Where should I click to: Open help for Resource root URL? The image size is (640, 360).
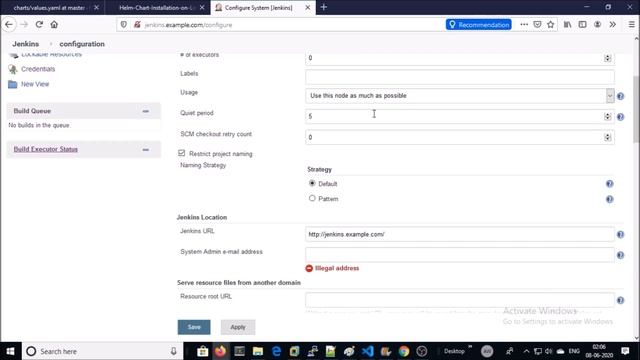coord(620,300)
